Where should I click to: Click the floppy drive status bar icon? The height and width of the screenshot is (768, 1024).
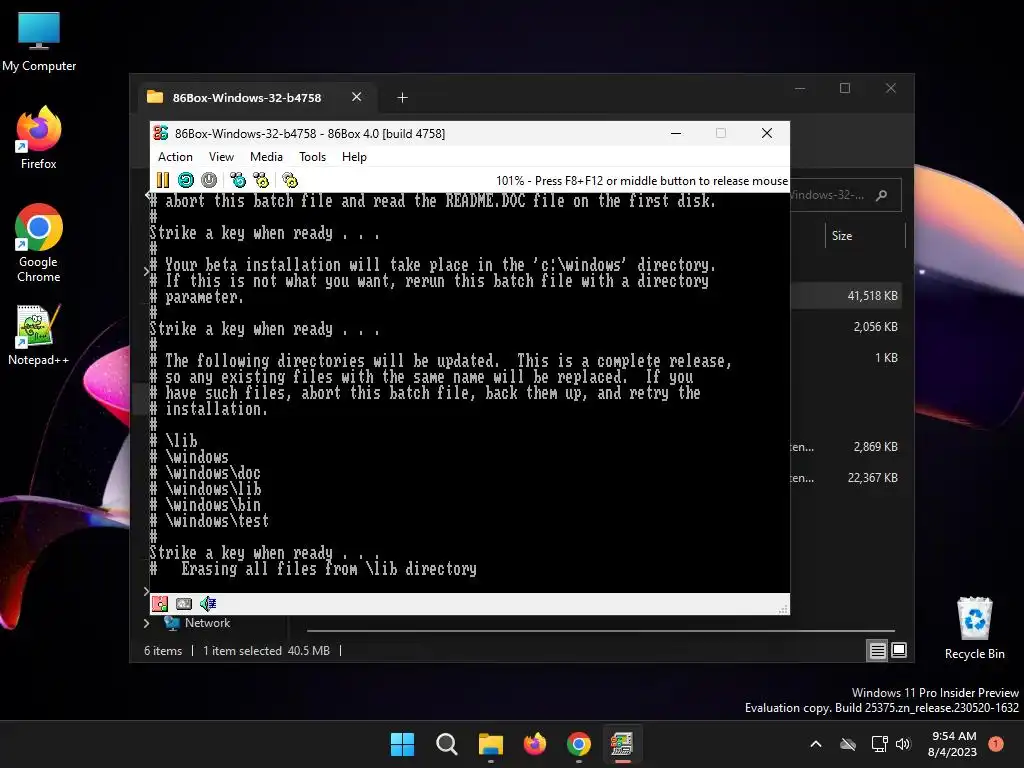click(x=160, y=604)
